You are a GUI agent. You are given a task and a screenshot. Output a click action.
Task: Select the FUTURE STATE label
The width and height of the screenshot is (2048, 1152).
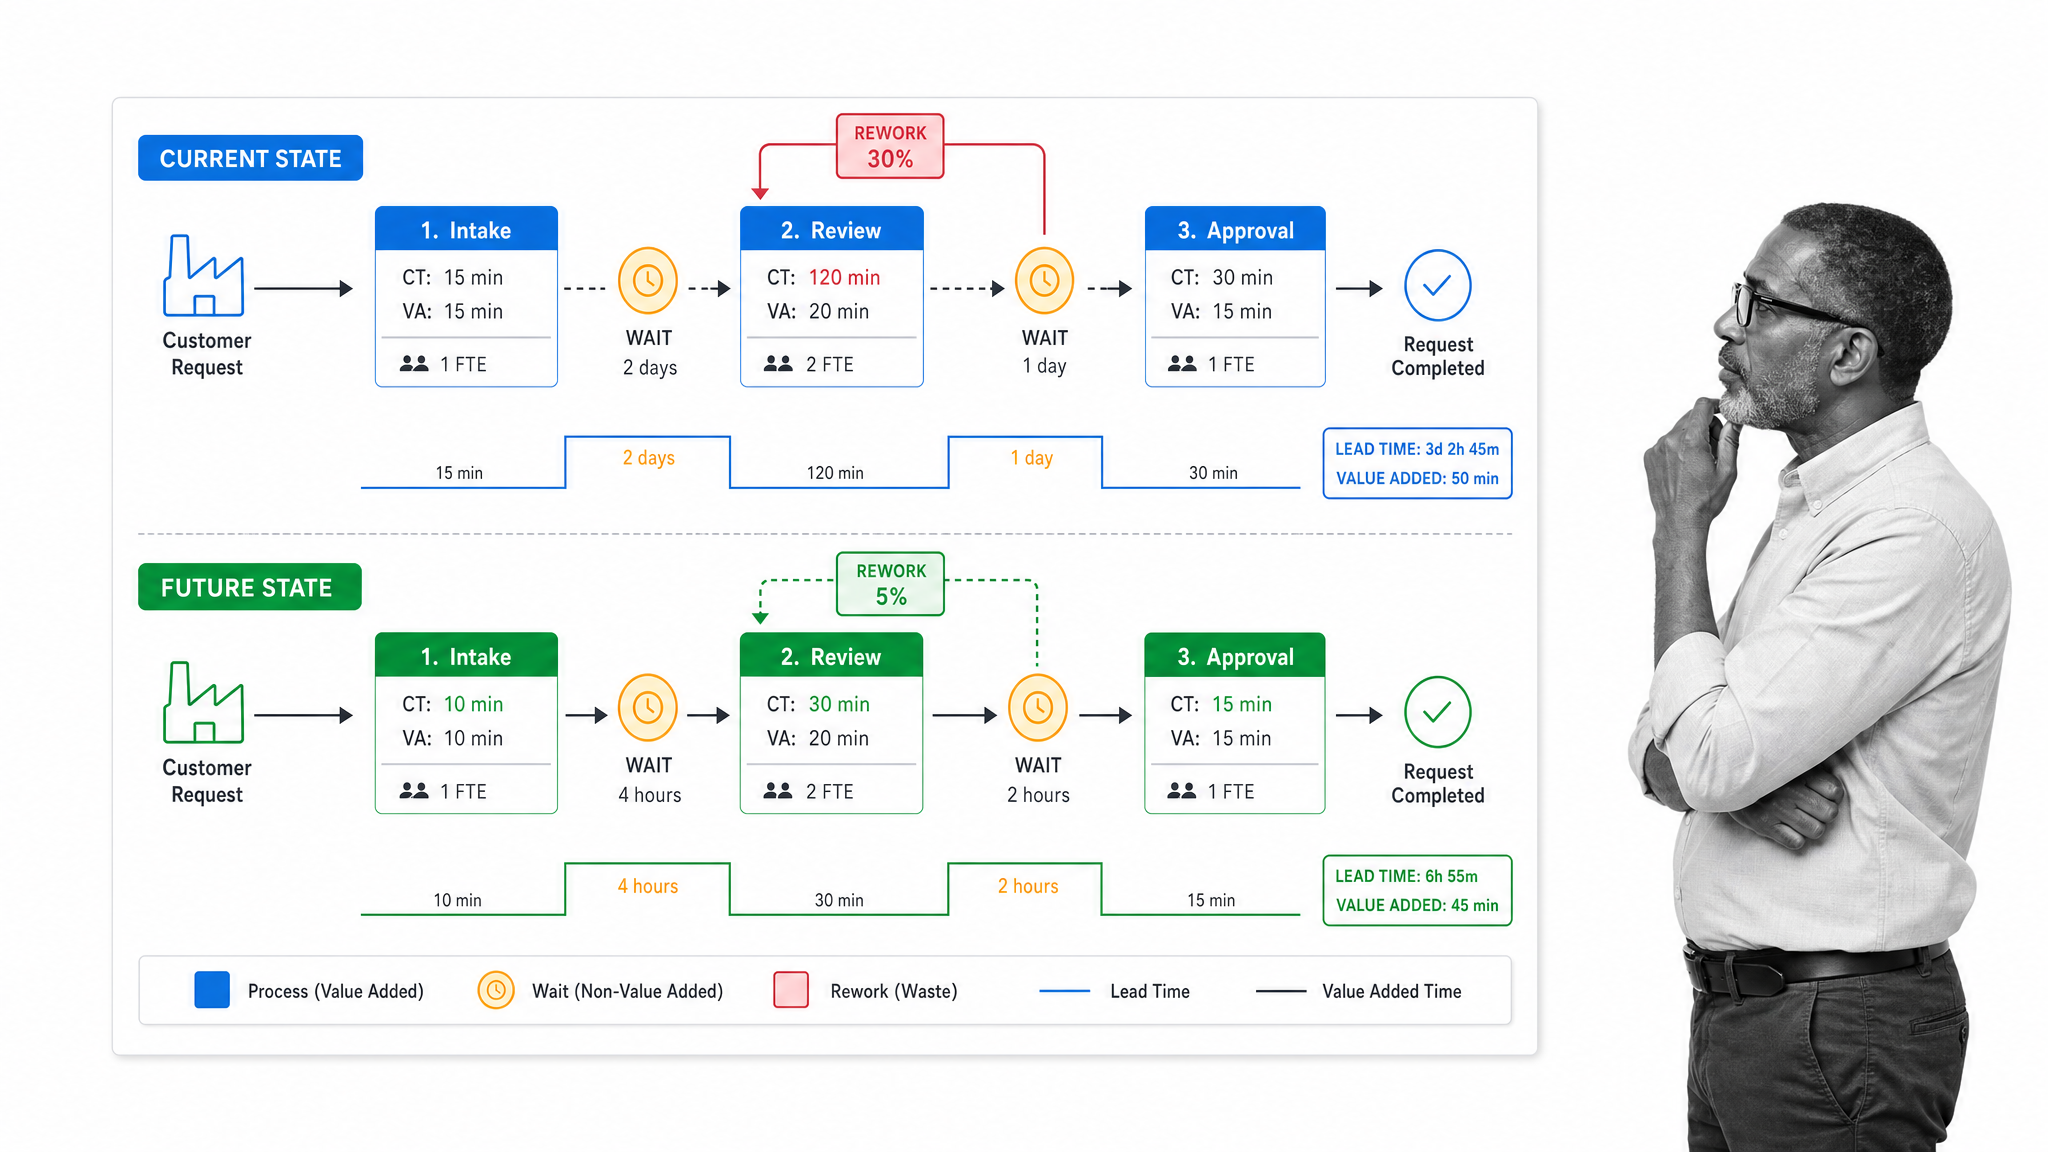(x=249, y=587)
